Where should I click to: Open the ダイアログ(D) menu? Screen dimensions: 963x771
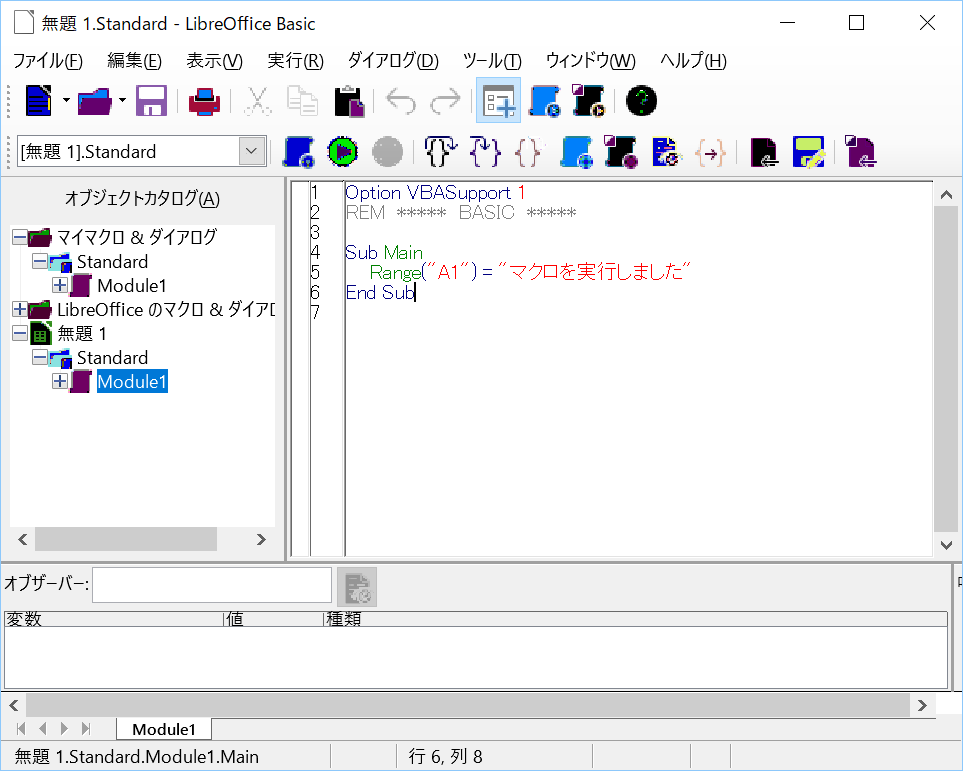coord(393,61)
